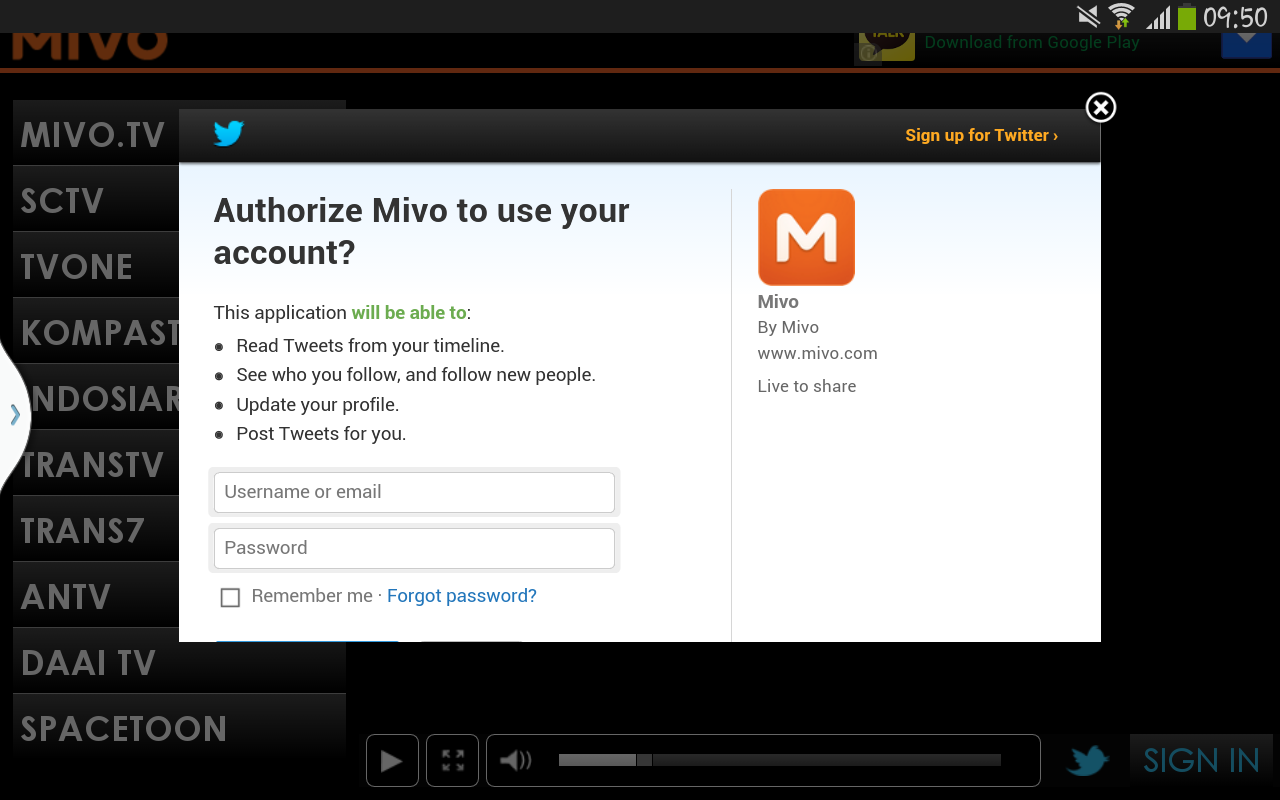The width and height of the screenshot is (1280, 800).
Task: Click 'See who you follow' permission text
Action: (x=416, y=375)
